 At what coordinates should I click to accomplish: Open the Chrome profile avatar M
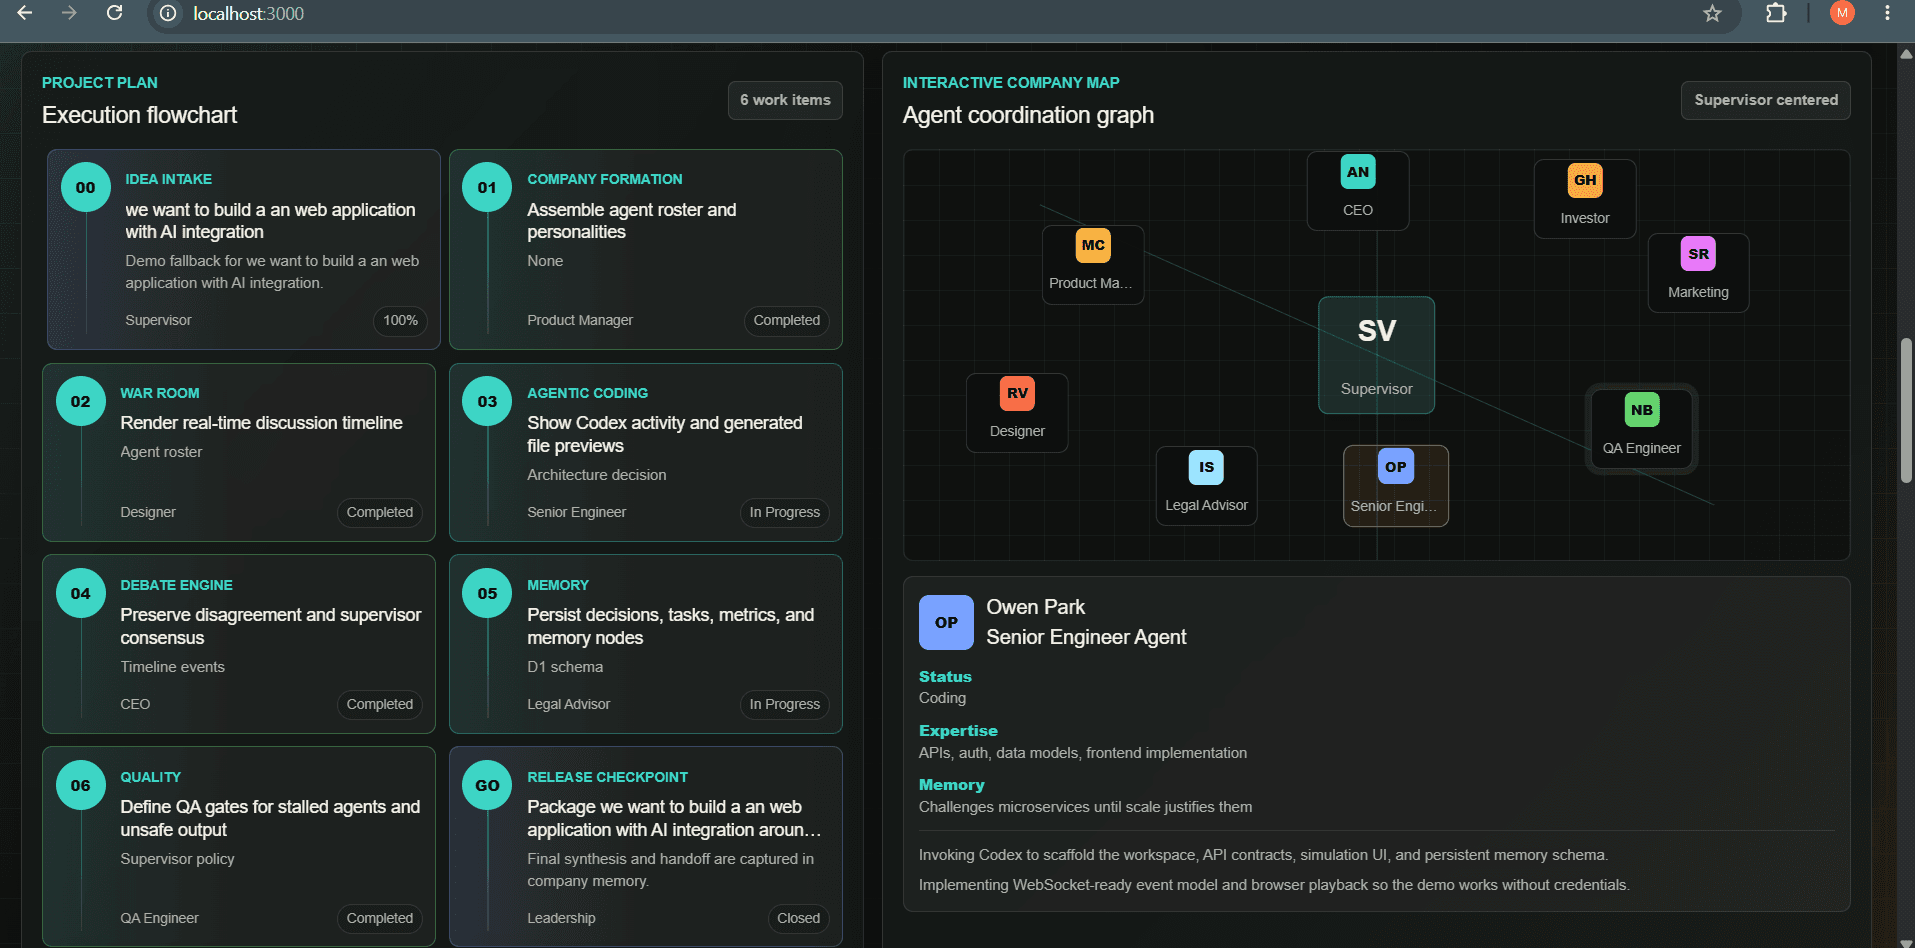[1842, 13]
